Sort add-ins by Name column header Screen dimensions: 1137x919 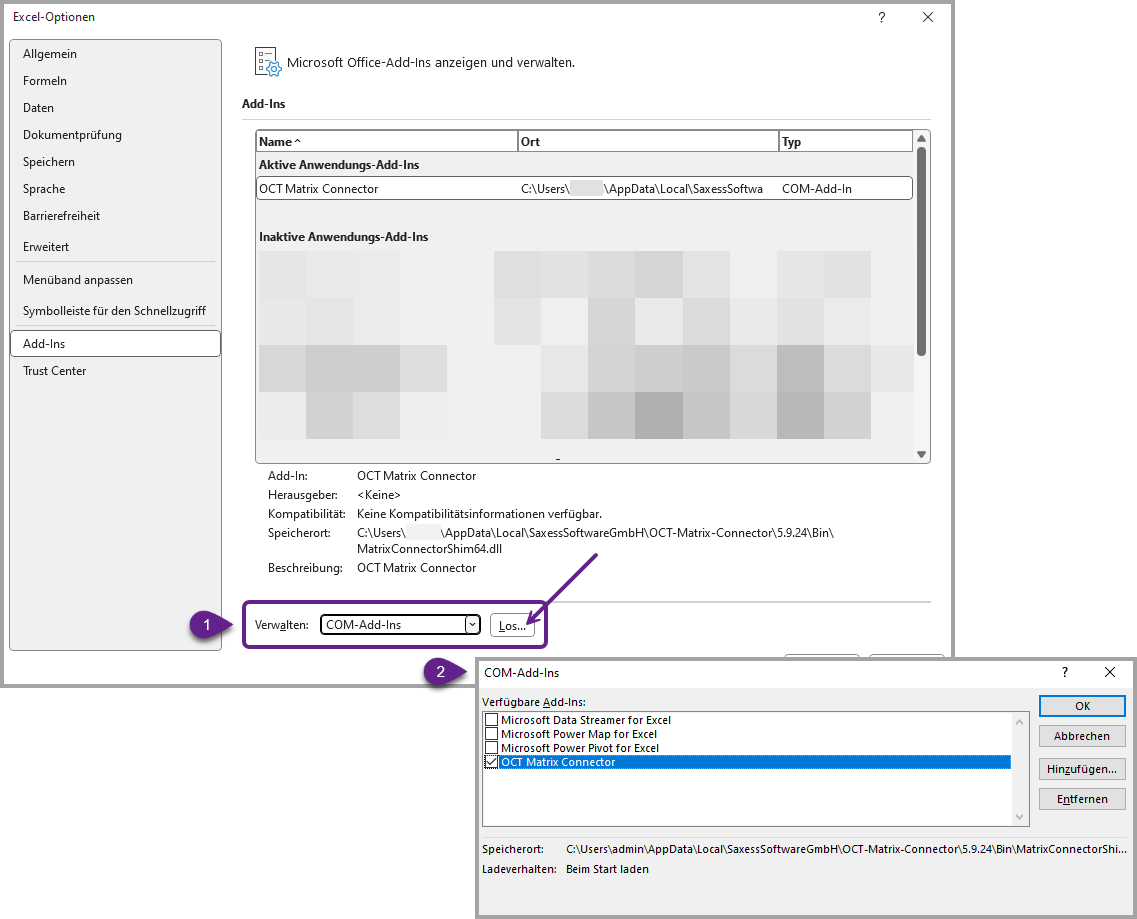(x=386, y=142)
